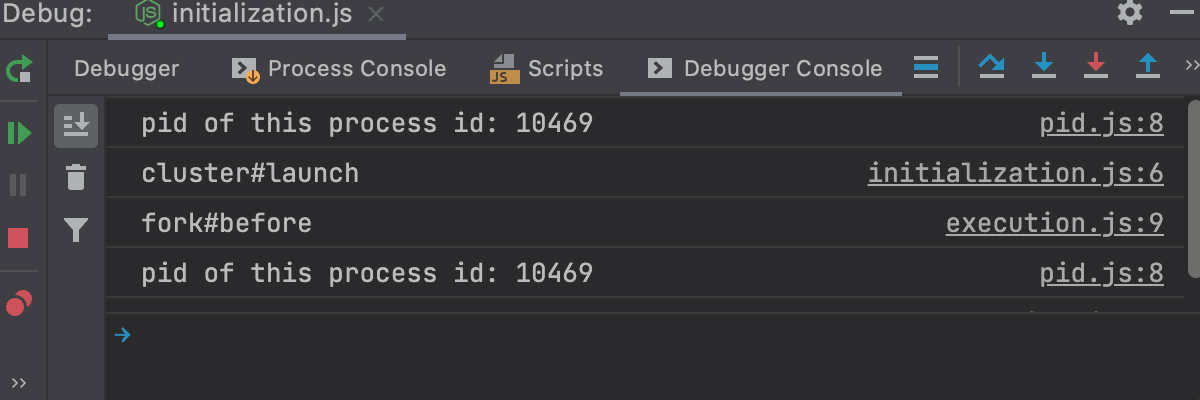
Task: Resume program execution
Action: (19, 133)
